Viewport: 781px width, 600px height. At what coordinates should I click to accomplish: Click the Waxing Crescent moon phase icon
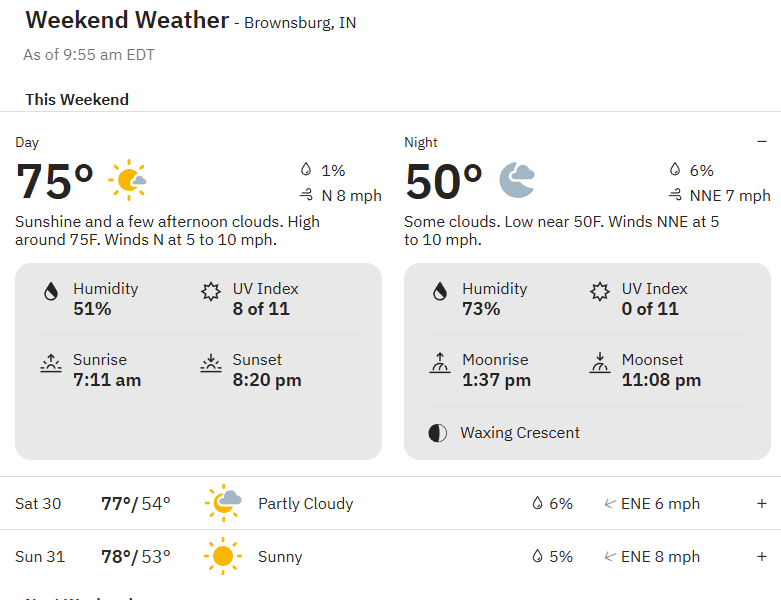438,433
